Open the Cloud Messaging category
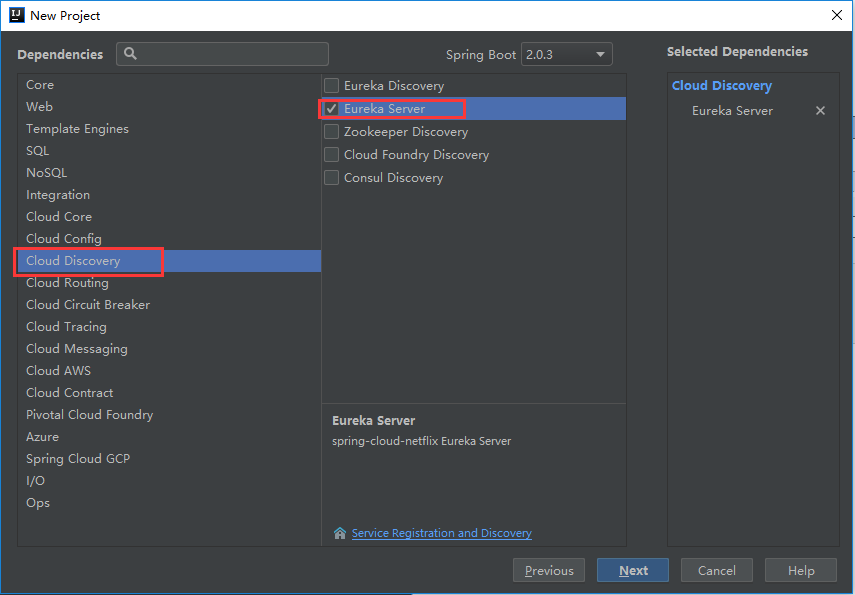Screen dimensions: 855x595 point(169,348)
